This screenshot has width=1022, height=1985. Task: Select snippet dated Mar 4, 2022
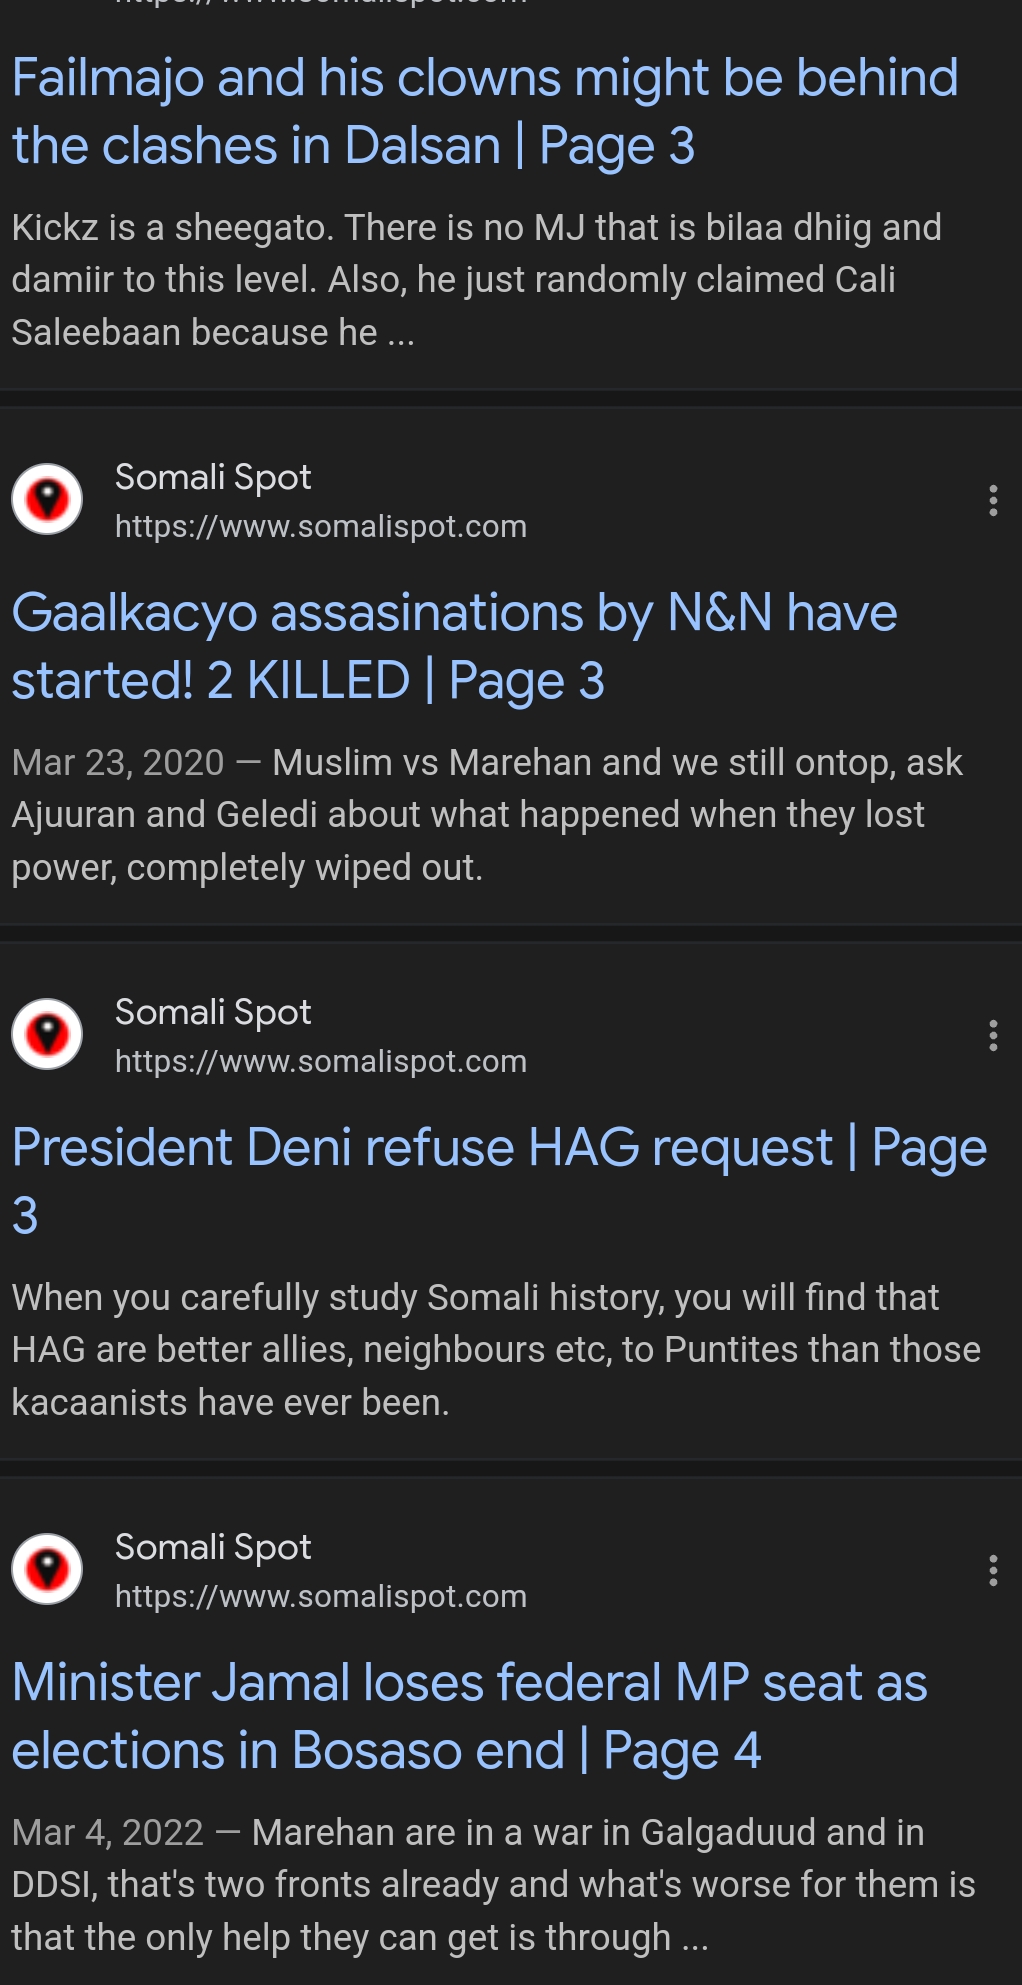(493, 1885)
